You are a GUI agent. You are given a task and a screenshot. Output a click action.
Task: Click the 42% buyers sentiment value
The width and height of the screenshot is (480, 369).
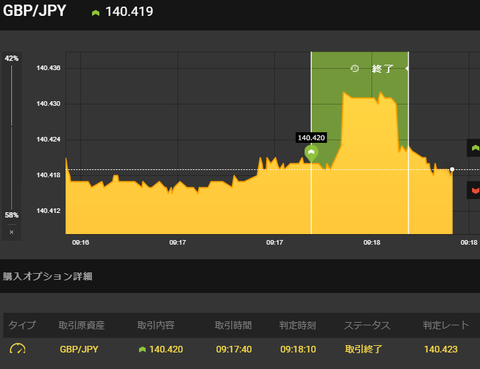tap(11, 58)
